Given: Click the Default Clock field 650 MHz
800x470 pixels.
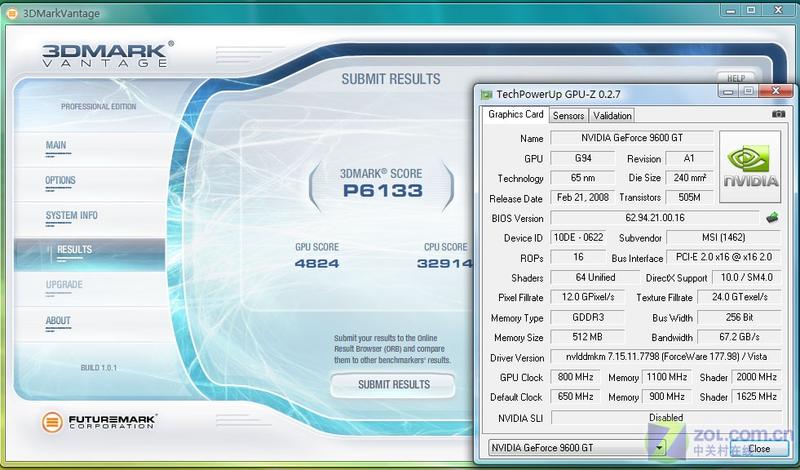Looking at the screenshot, I should pyautogui.click(x=575, y=396).
